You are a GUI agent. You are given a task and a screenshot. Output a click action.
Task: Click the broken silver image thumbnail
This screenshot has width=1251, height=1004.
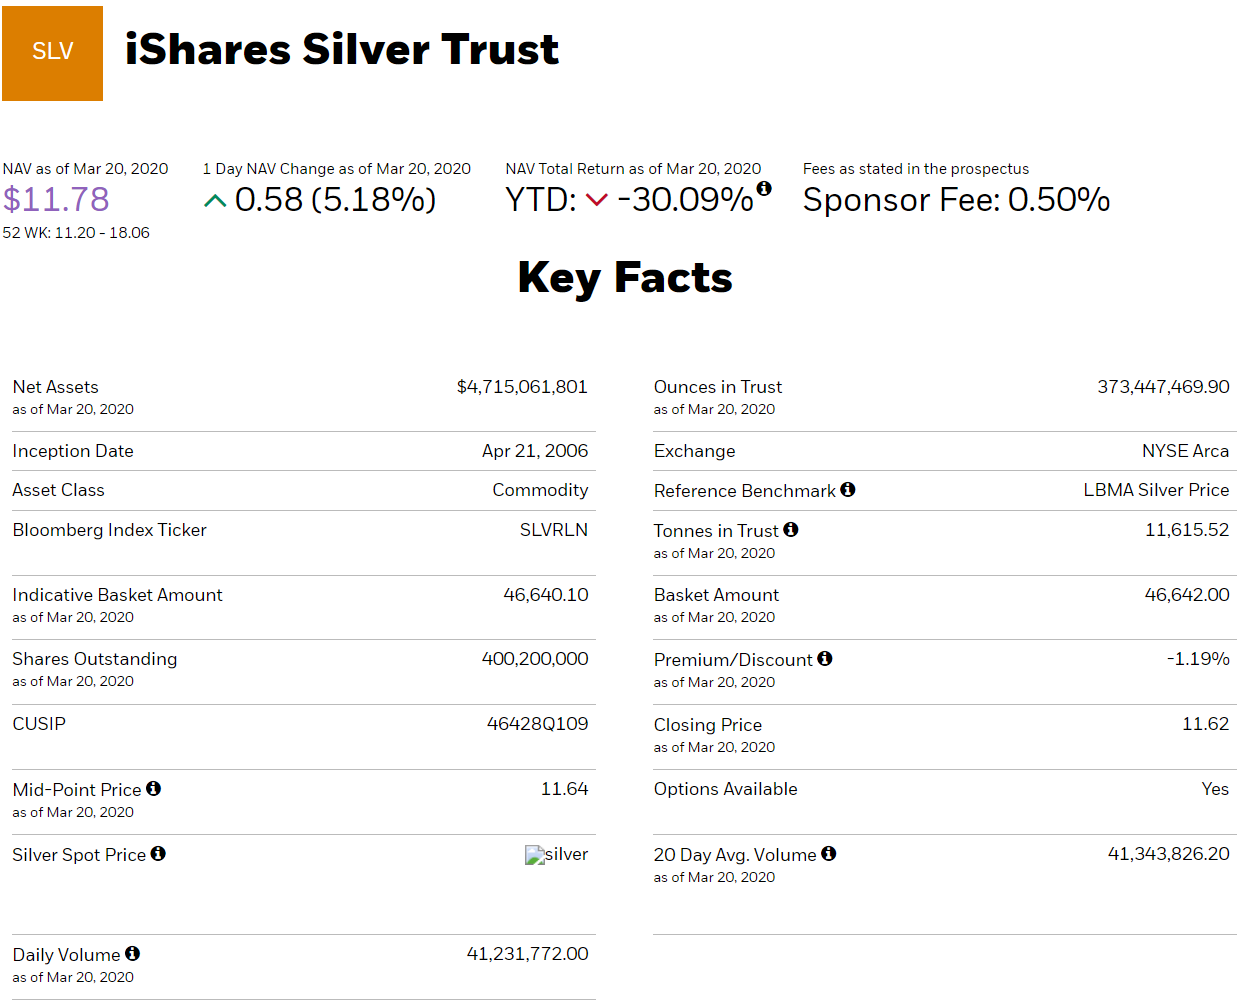[x=535, y=855]
